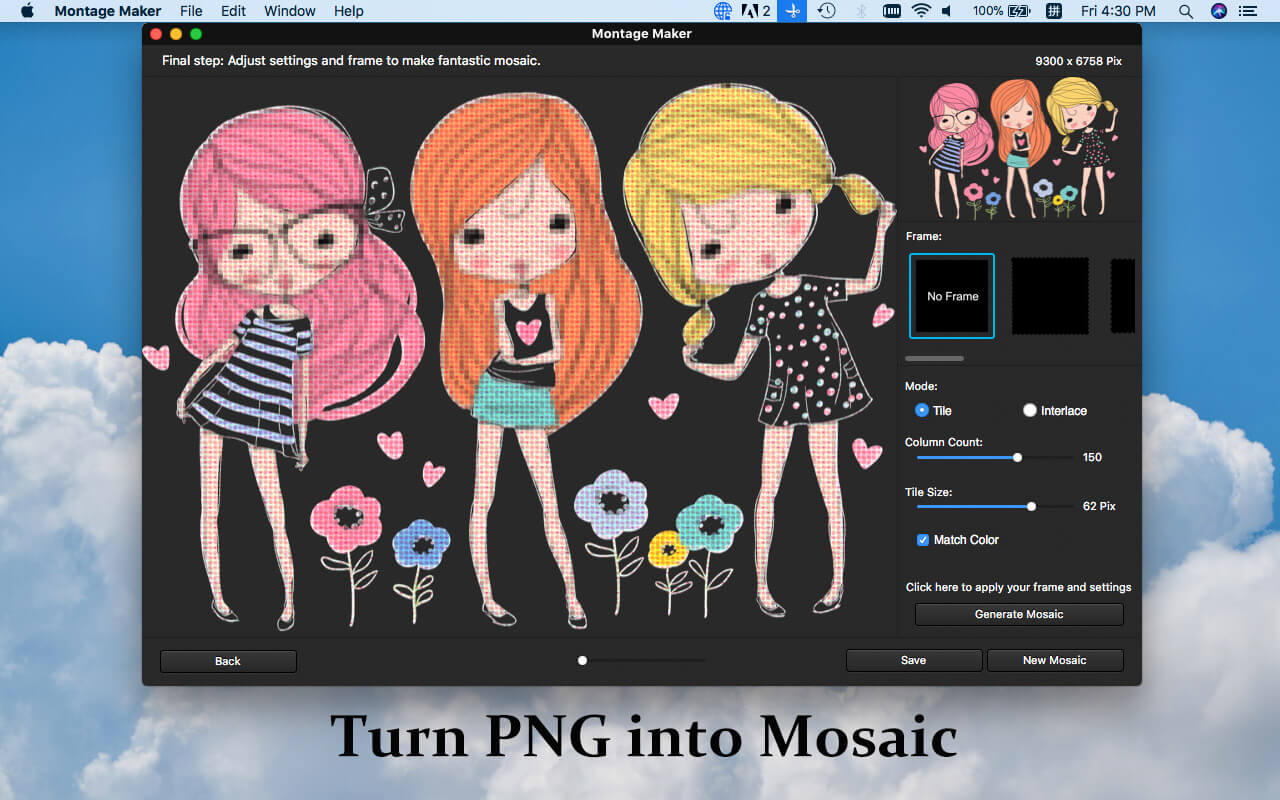1280x800 pixels.
Task: Select the second frame with scalloped border
Action: point(1050,296)
